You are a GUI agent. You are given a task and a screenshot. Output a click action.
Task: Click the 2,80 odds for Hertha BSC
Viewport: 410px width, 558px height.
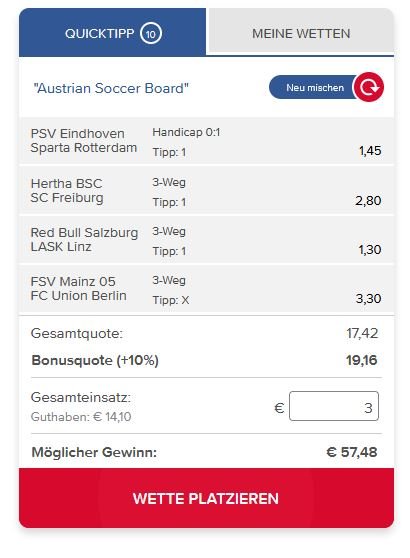pos(368,201)
